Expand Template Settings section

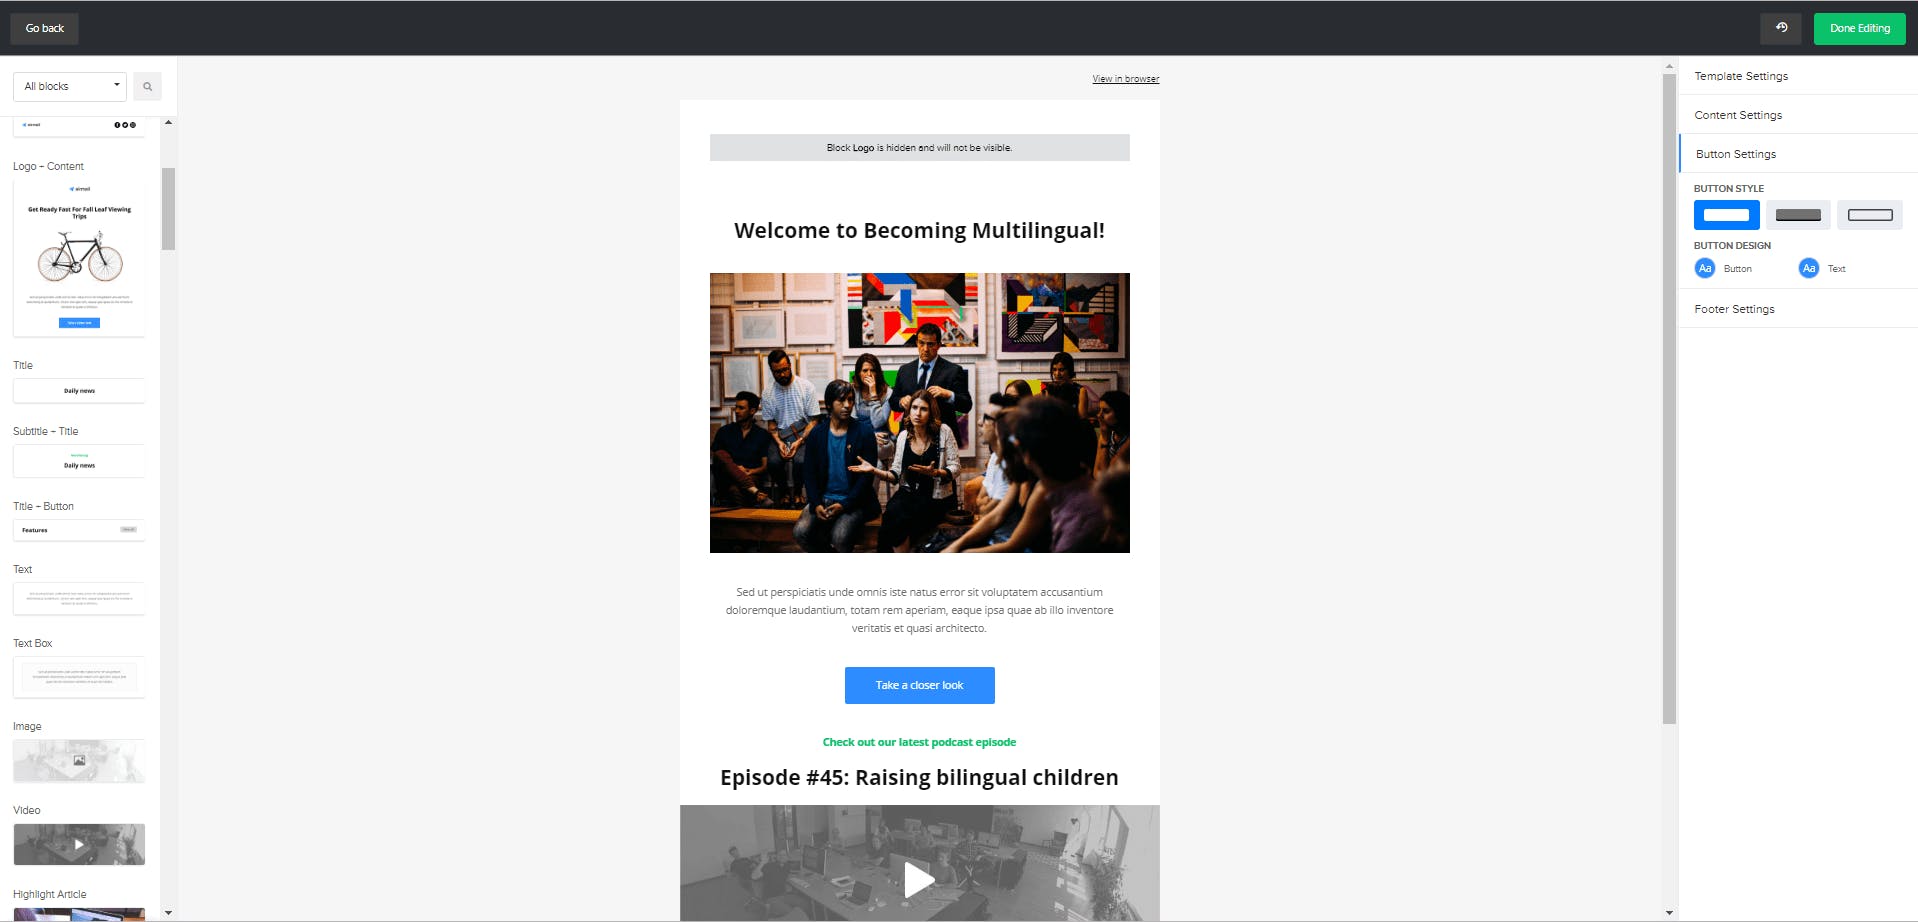pyautogui.click(x=1798, y=76)
